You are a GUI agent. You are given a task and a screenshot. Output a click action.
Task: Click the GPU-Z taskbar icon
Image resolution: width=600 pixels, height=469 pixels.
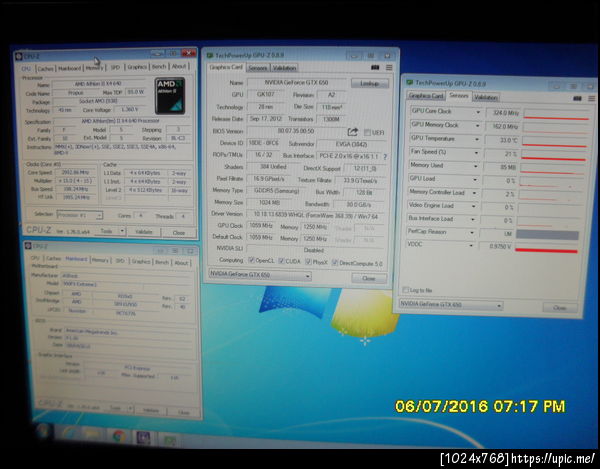[170, 440]
